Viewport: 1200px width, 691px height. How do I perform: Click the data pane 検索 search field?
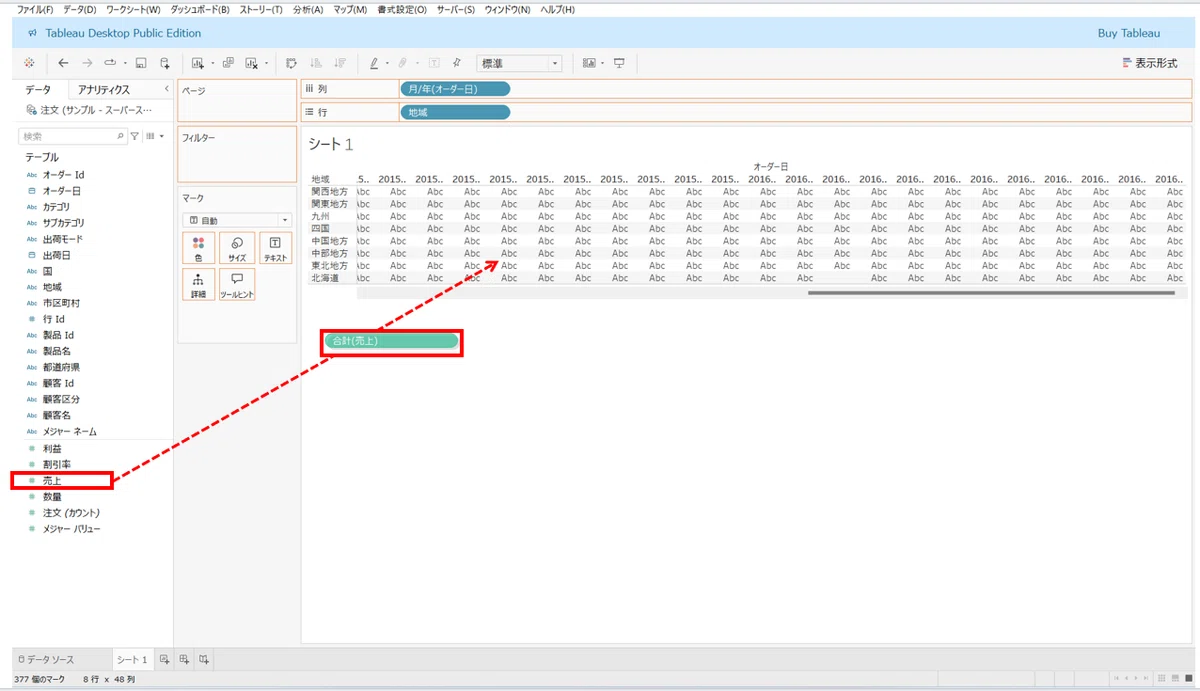pyautogui.click(x=72, y=136)
